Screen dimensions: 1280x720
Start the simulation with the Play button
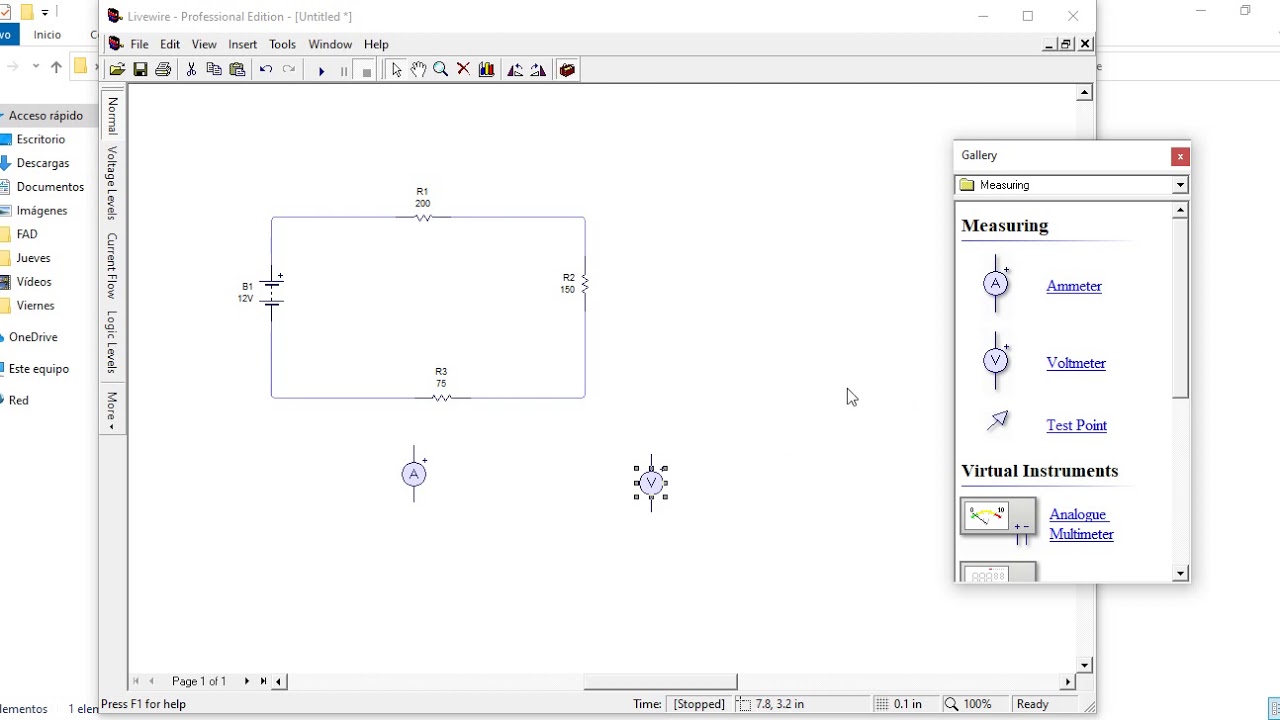click(x=321, y=71)
